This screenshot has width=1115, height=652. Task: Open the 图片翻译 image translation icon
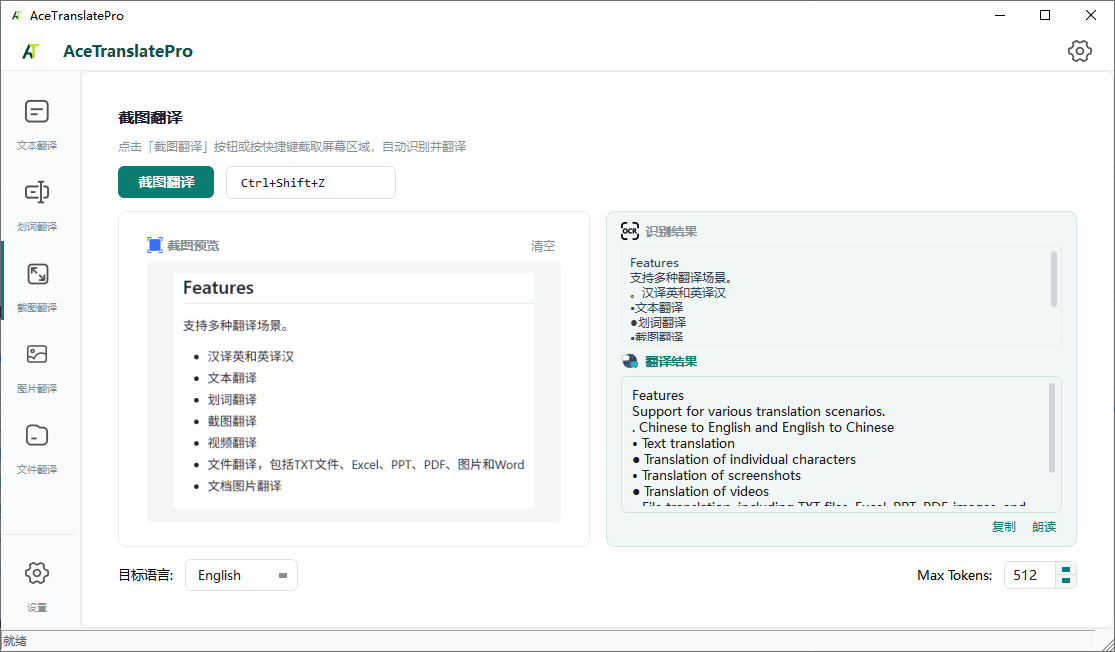coord(37,354)
